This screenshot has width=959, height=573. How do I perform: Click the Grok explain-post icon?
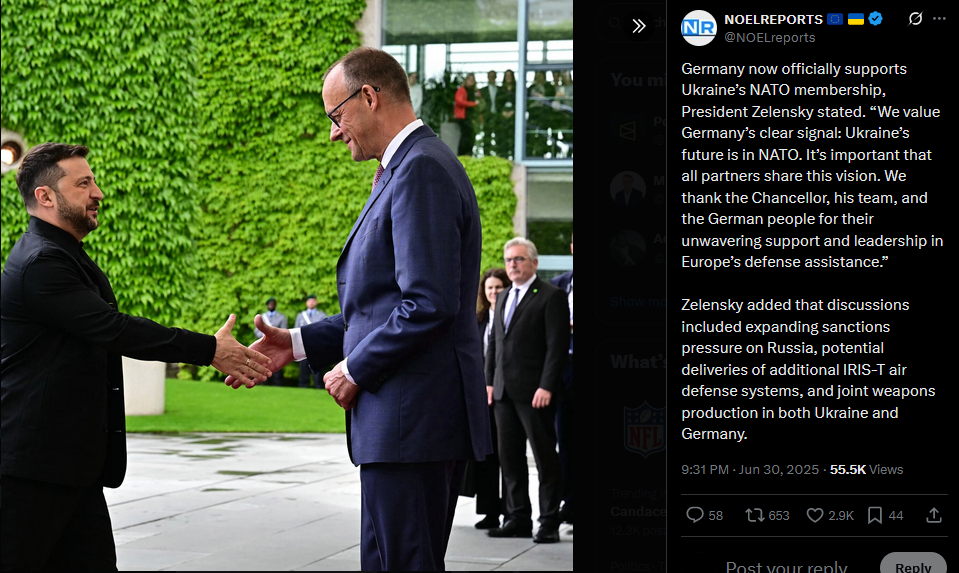point(915,19)
